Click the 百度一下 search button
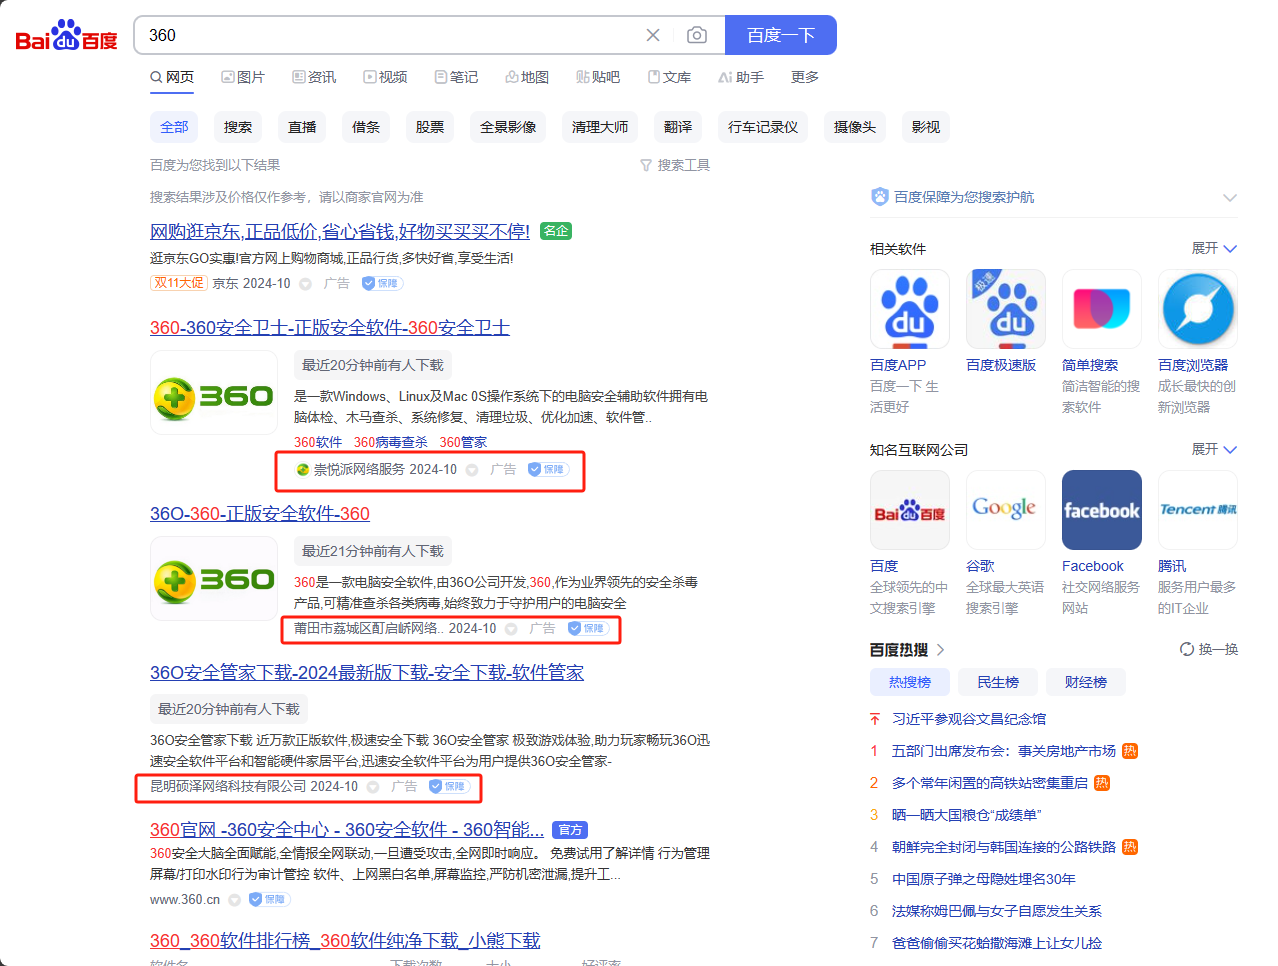This screenshot has width=1278, height=966. pos(781,35)
